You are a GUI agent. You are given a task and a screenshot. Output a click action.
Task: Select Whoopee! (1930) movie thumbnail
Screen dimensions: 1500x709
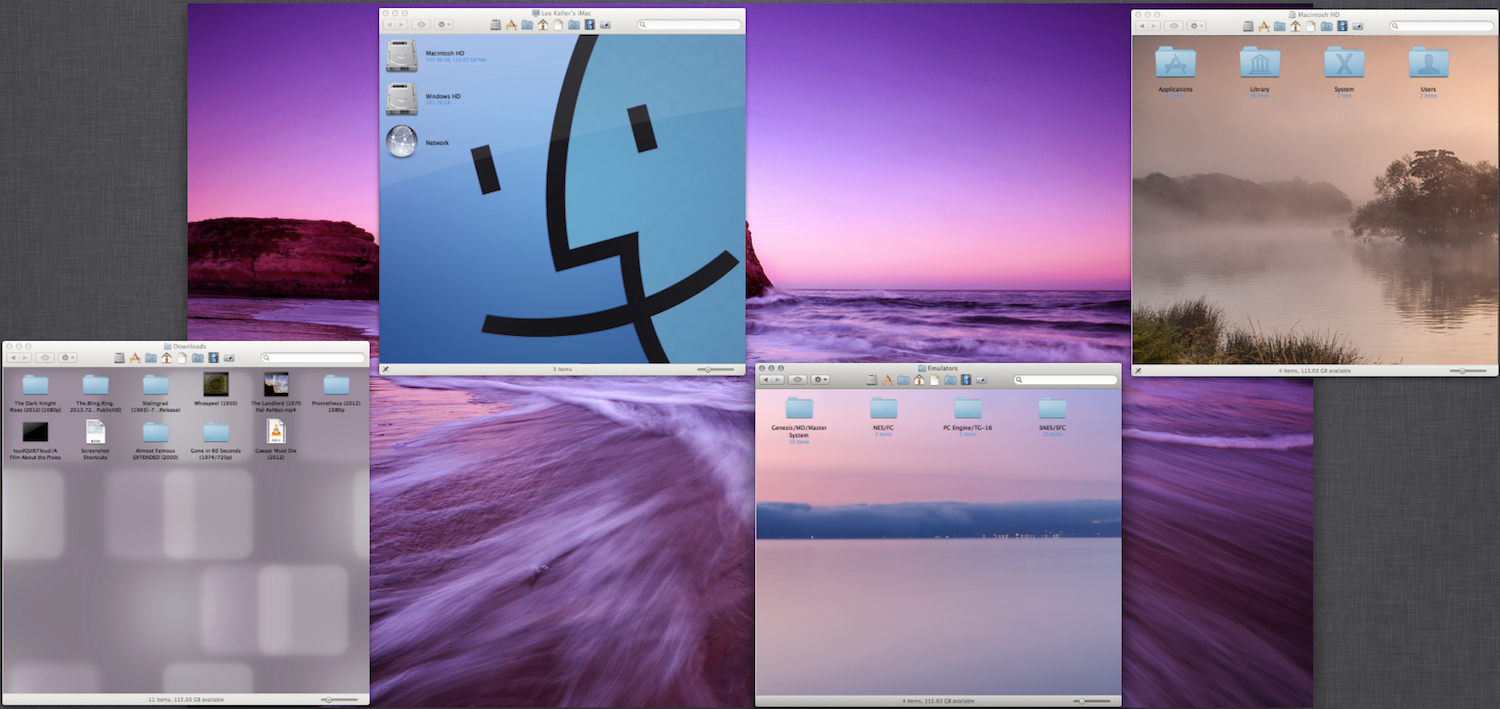point(216,385)
